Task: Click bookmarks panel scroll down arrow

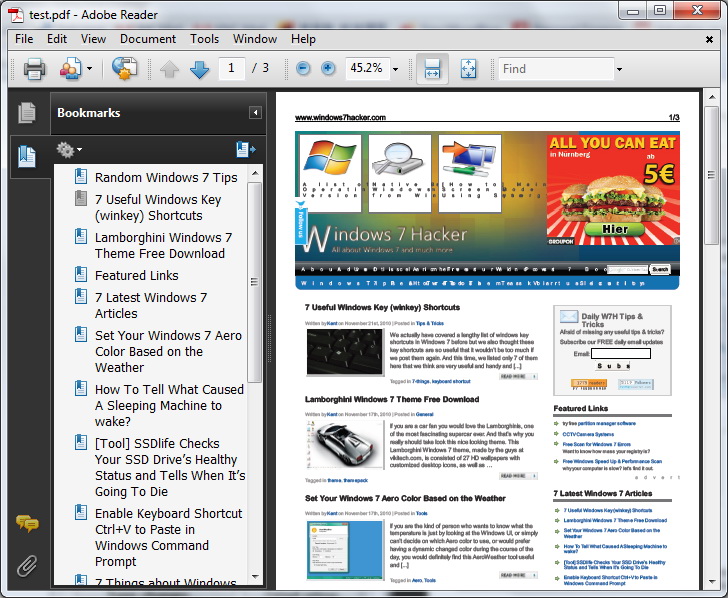Action: pos(255,577)
